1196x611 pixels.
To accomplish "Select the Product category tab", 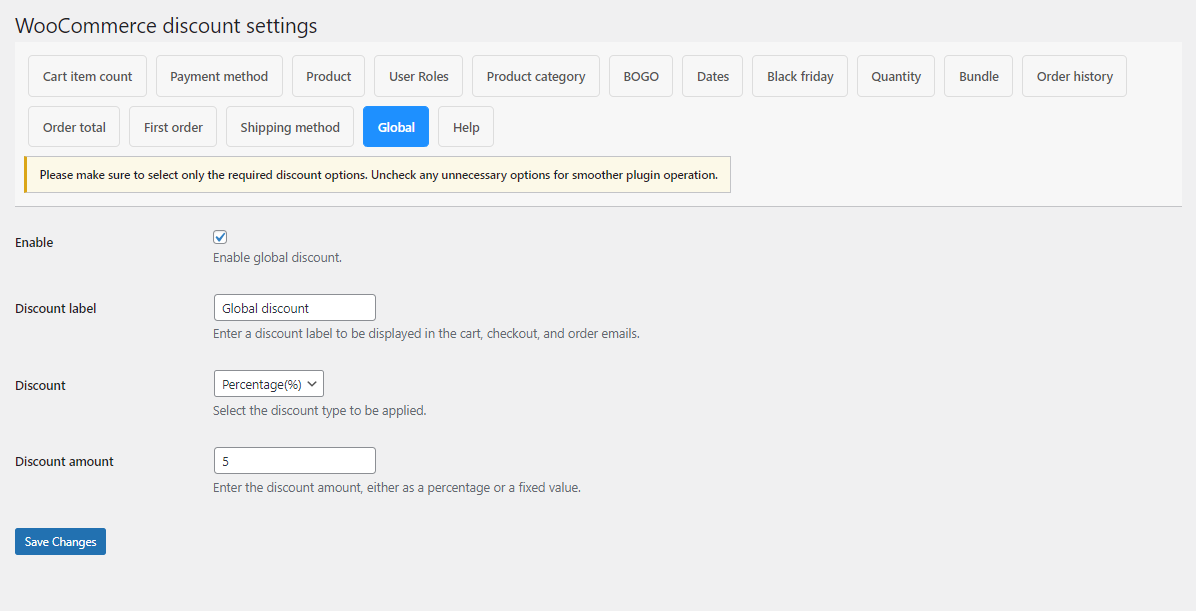I will [x=535, y=75].
